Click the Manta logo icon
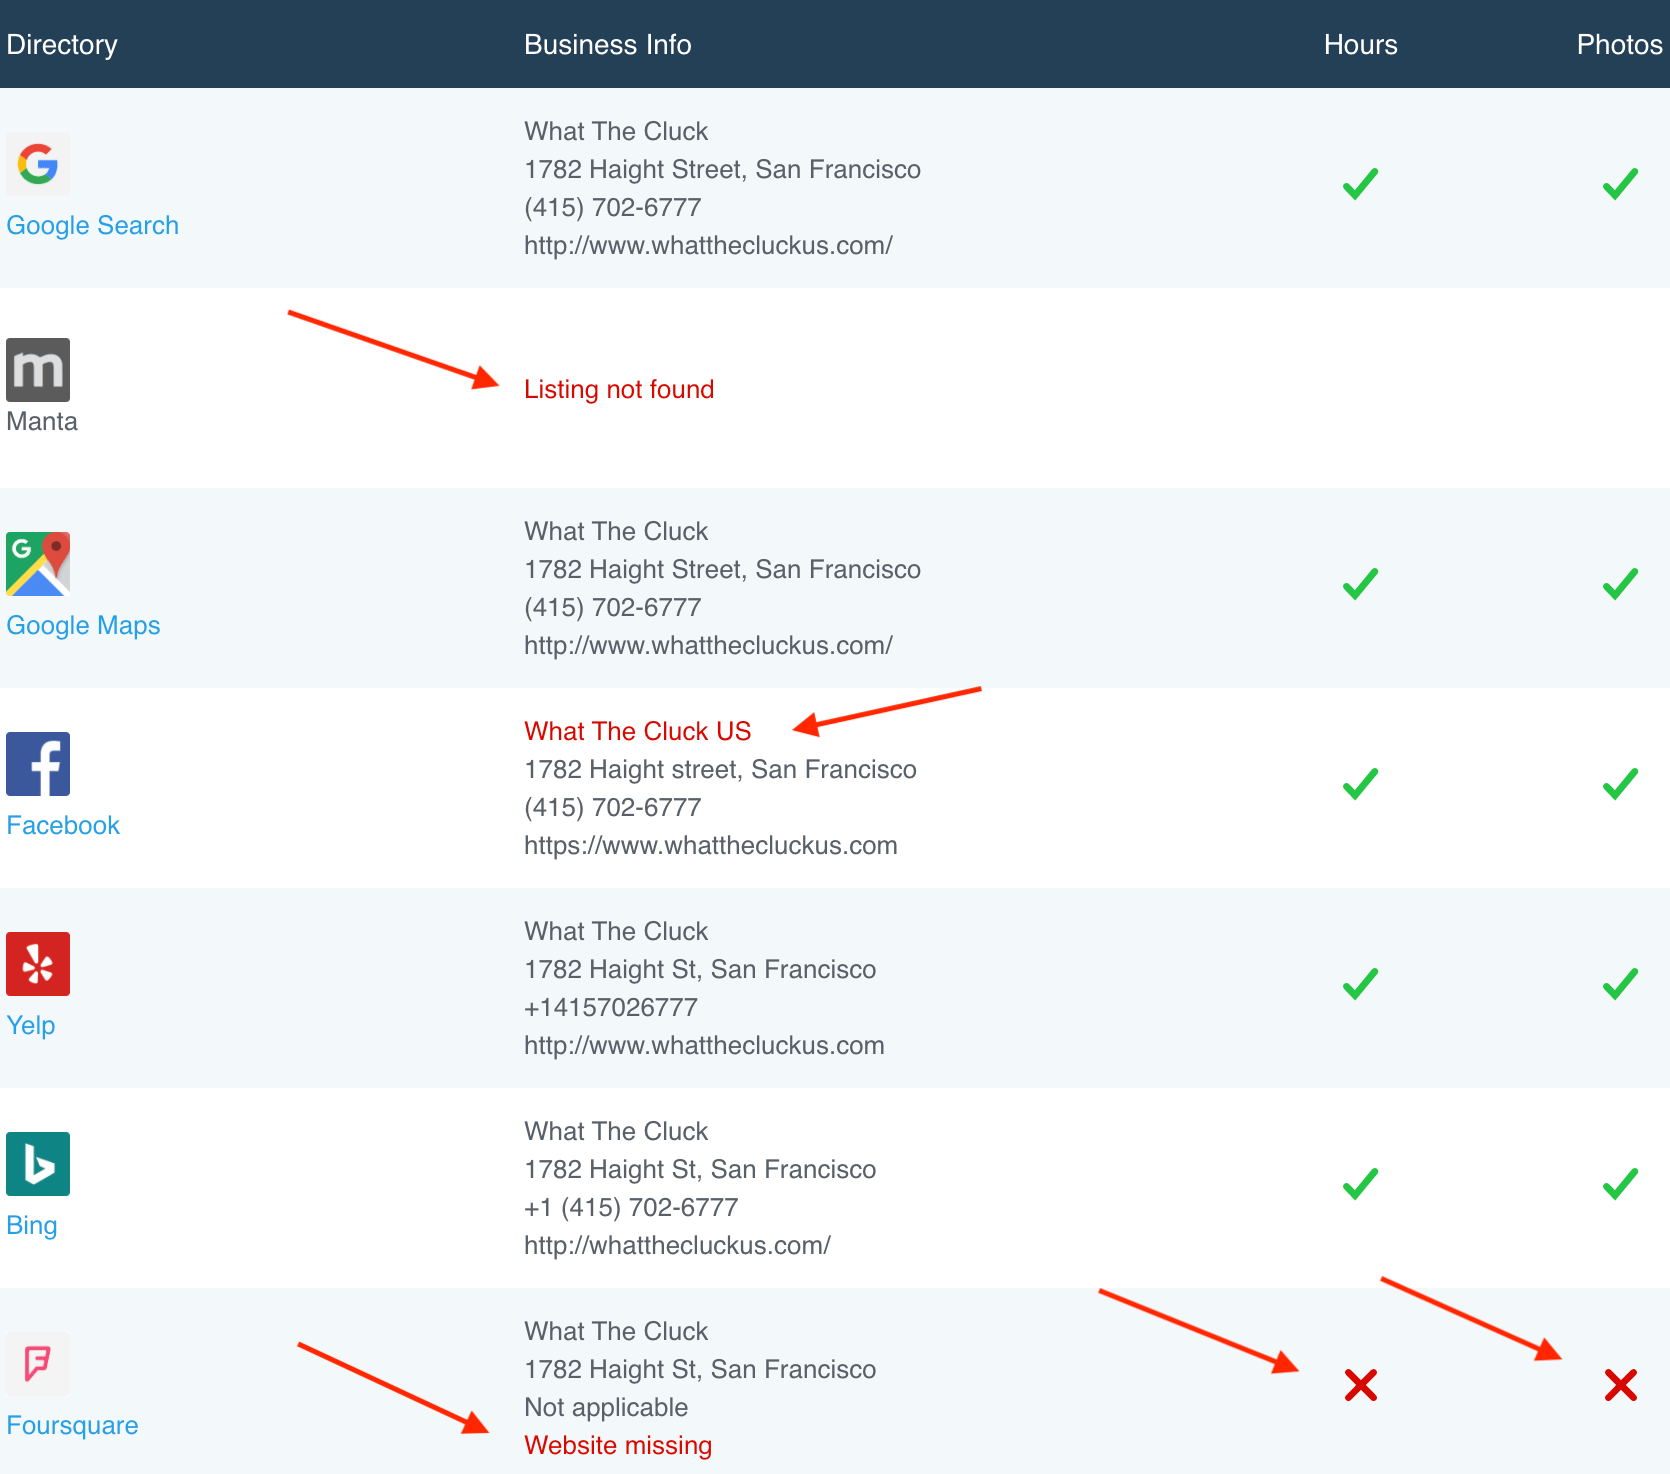 click(x=38, y=370)
